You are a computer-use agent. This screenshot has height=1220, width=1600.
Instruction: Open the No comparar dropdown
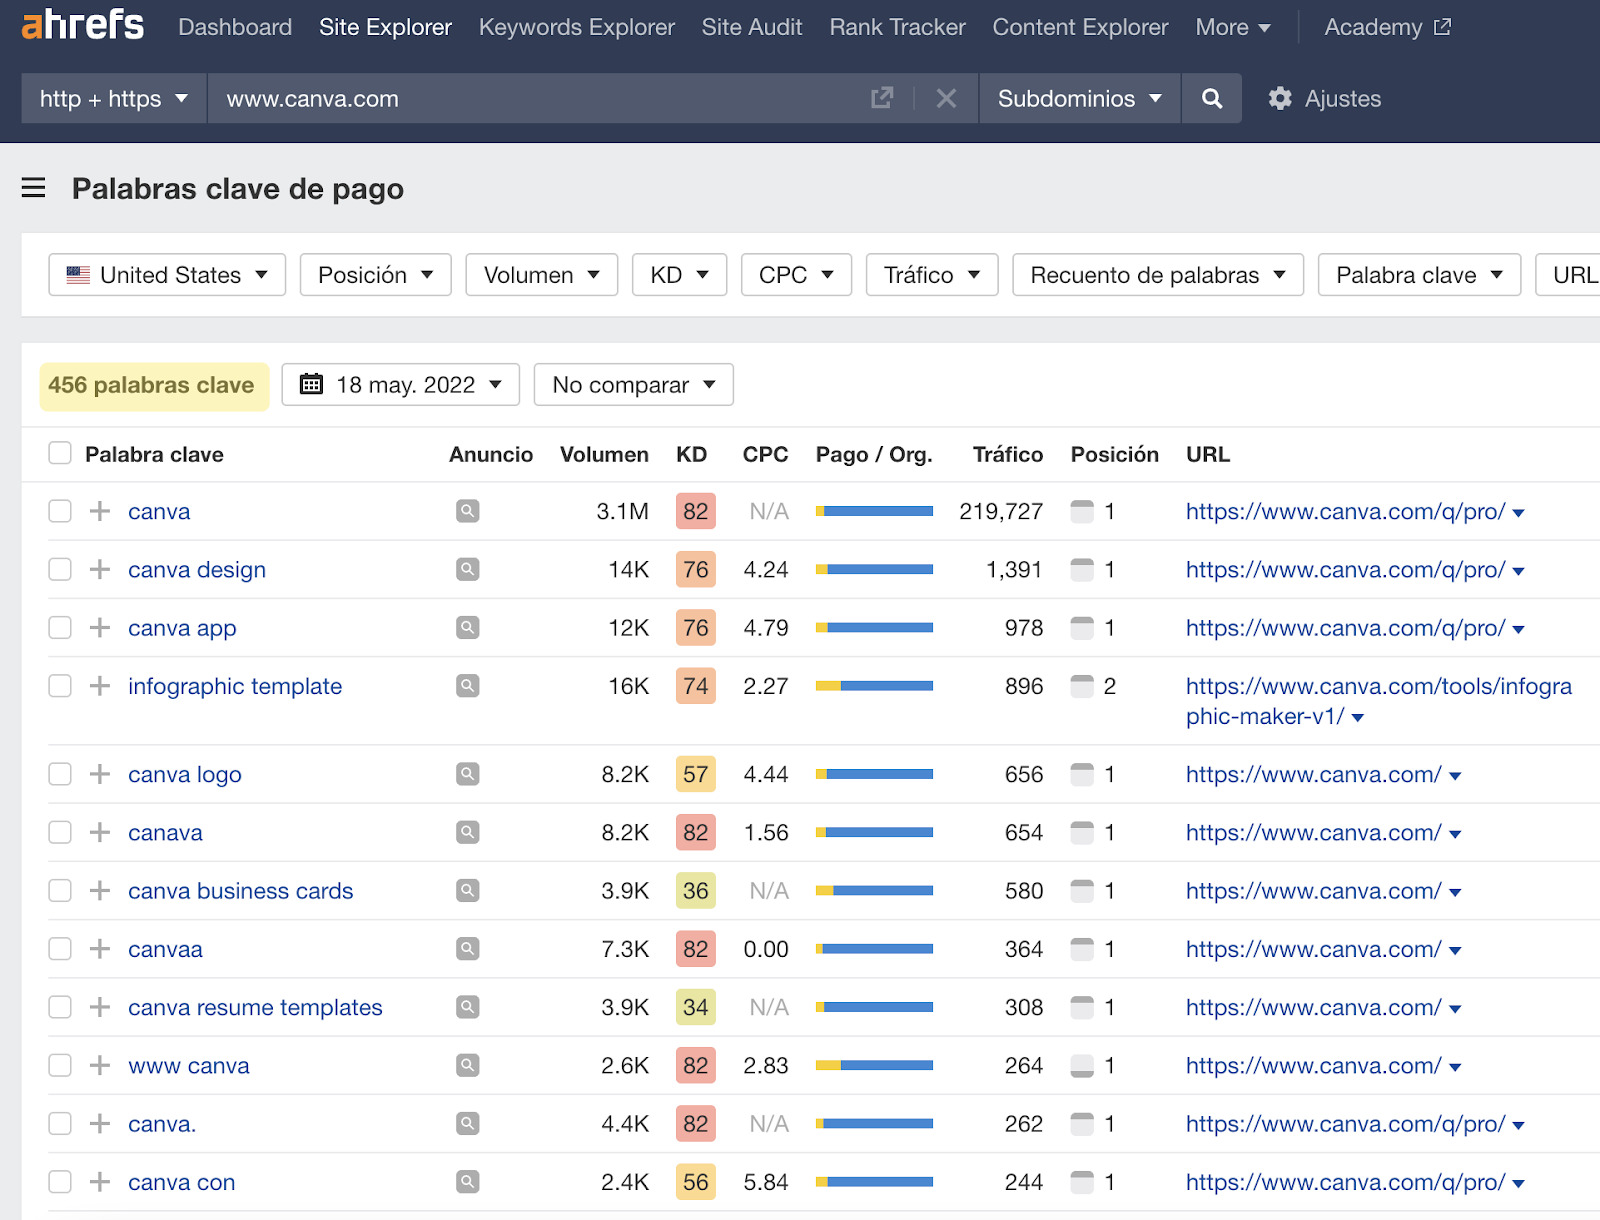point(634,384)
